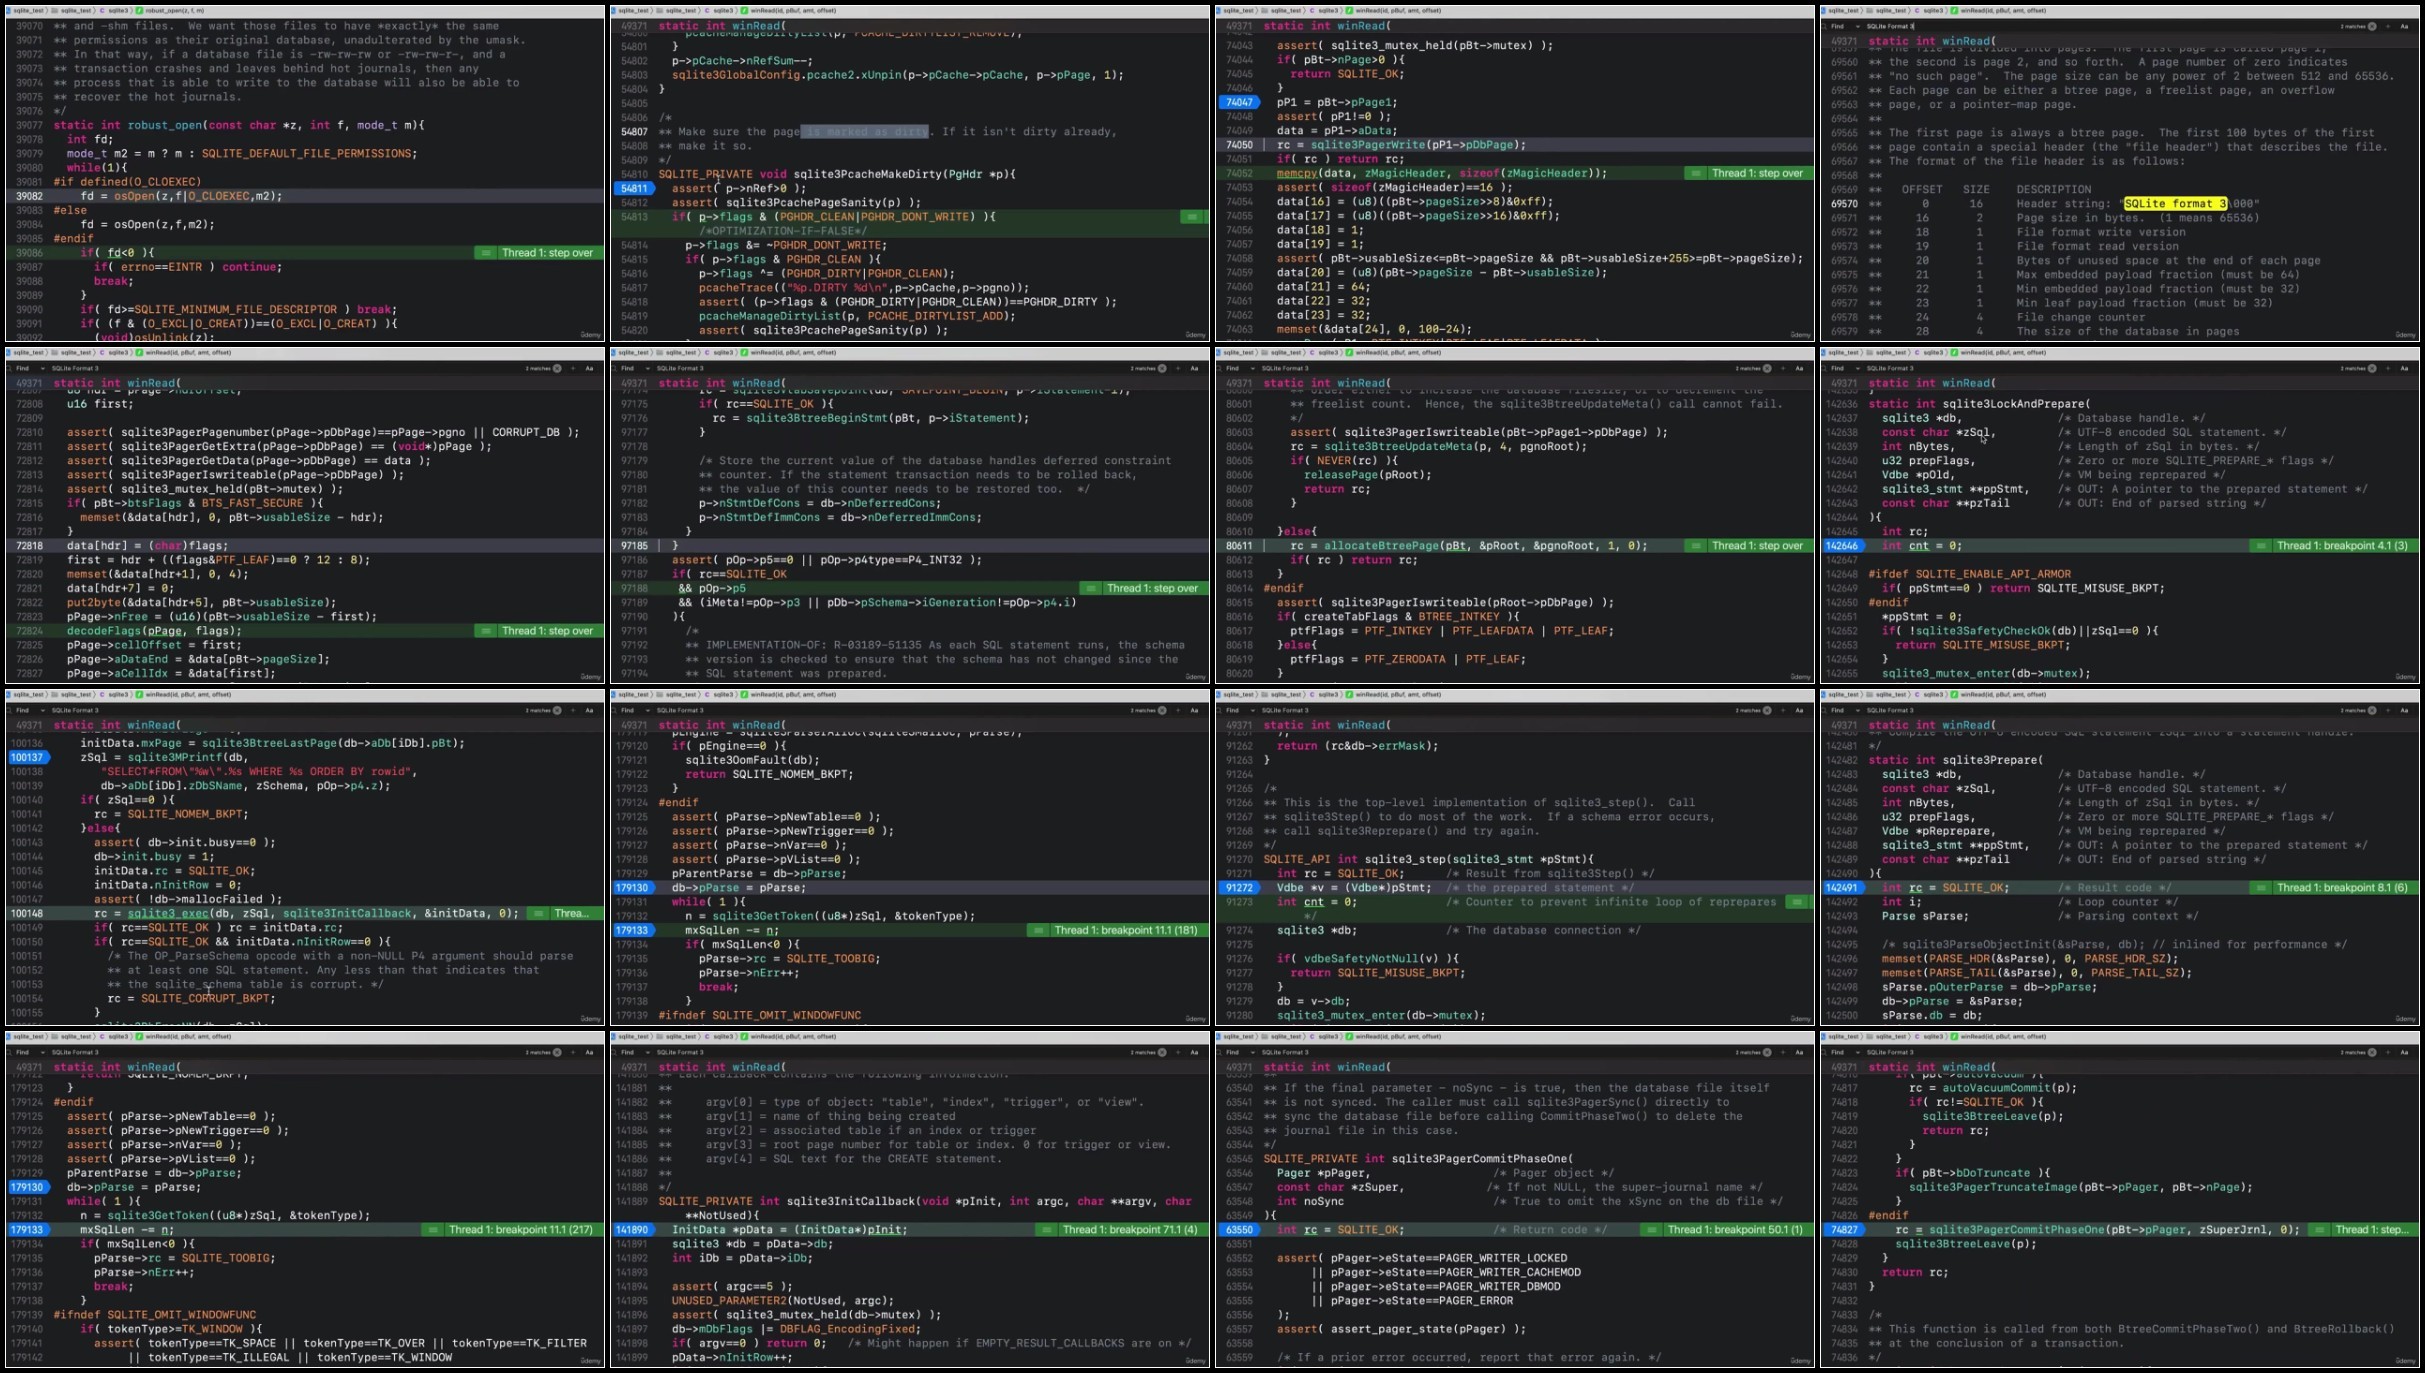This screenshot has width=2425, height=1373.
Task: Open Find dropdown in the file-header comment pane
Action: pyautogui.click(x=1857, y=26)
